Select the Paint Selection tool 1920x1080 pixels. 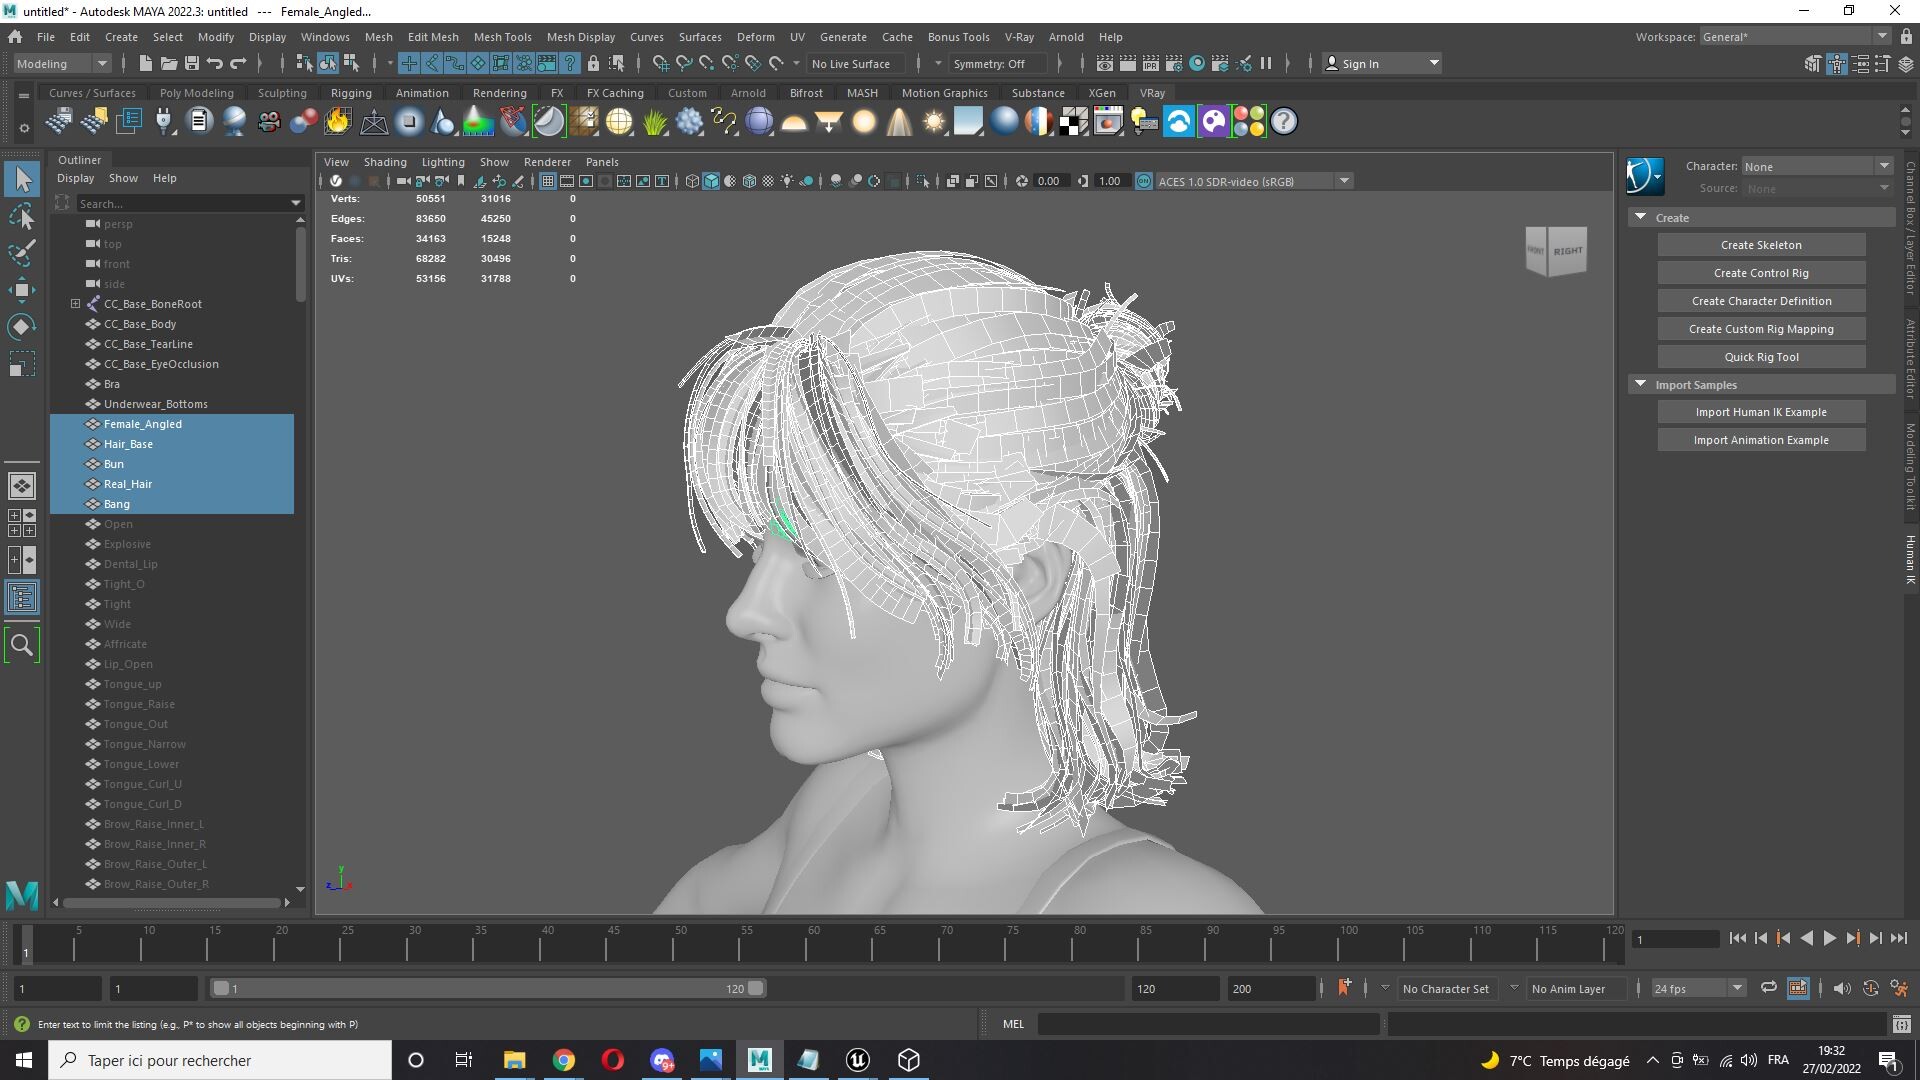pos(22,253)
